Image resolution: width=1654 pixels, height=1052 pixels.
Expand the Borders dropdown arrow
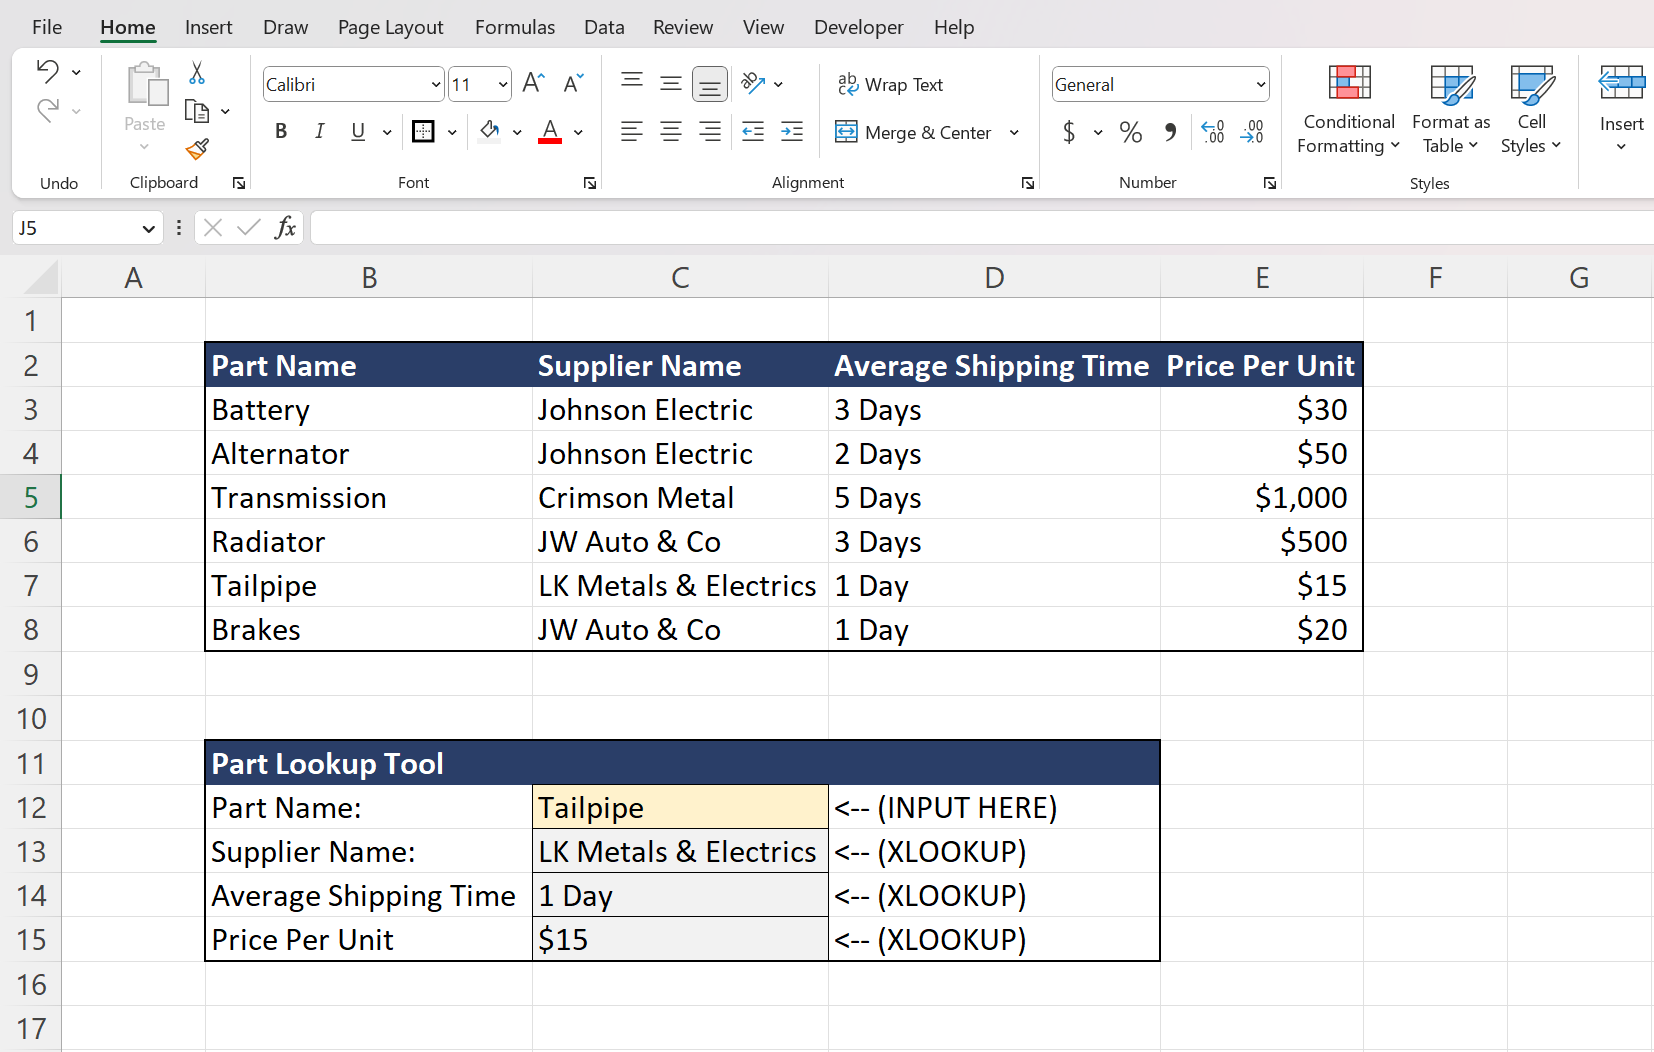[x=452, y=131]
